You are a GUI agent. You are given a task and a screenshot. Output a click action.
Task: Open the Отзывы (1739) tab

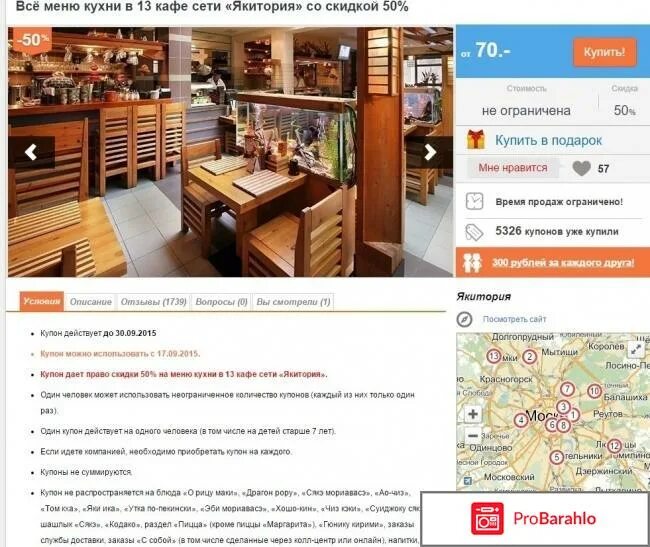pos(153,302)
